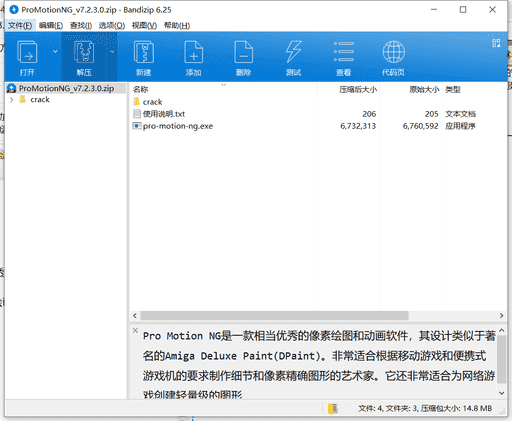Click original size 6,760,592 cell
Viewport: 512px width, 421px height.
[x=420, y=126]
